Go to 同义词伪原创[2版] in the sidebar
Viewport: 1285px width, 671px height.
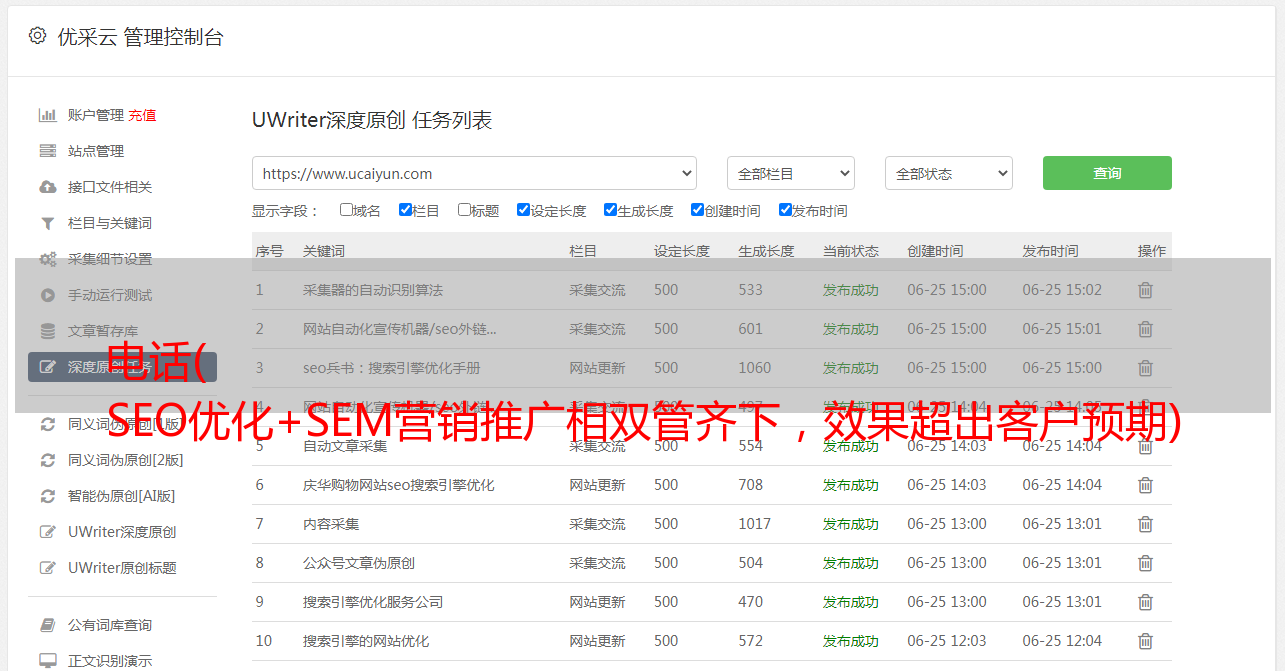click(125, 460)
